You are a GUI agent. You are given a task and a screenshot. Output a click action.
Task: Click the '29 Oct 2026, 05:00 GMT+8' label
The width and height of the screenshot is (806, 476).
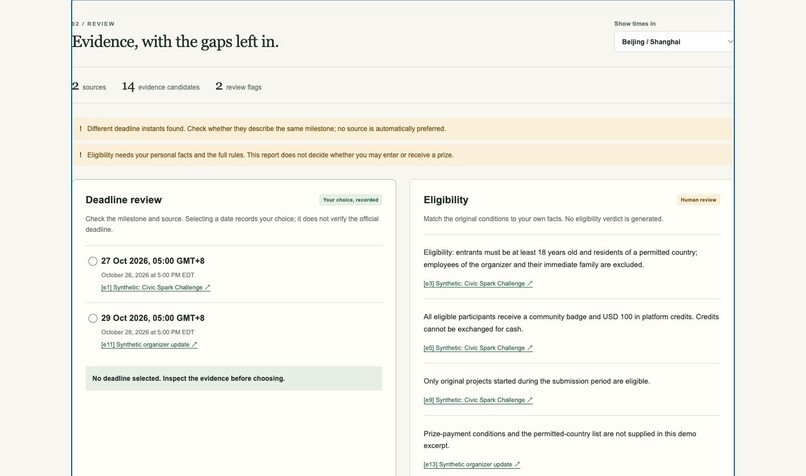point(153,318)
